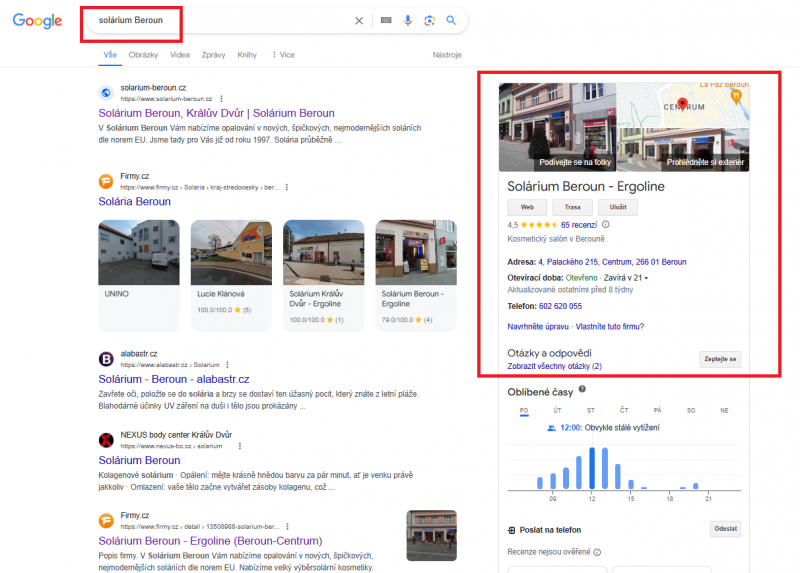Image resolution: width=800 pixels, height=573 pixels.
Task: Click the map thumbnail showing CENTRUM
Action: point(684,105)
